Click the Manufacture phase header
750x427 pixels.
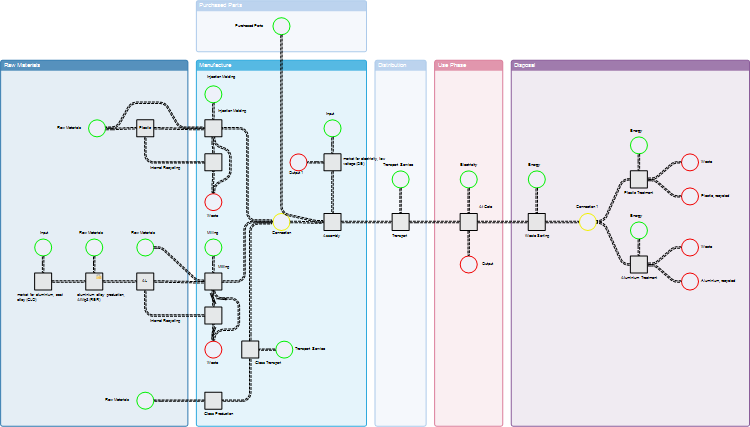281,66
